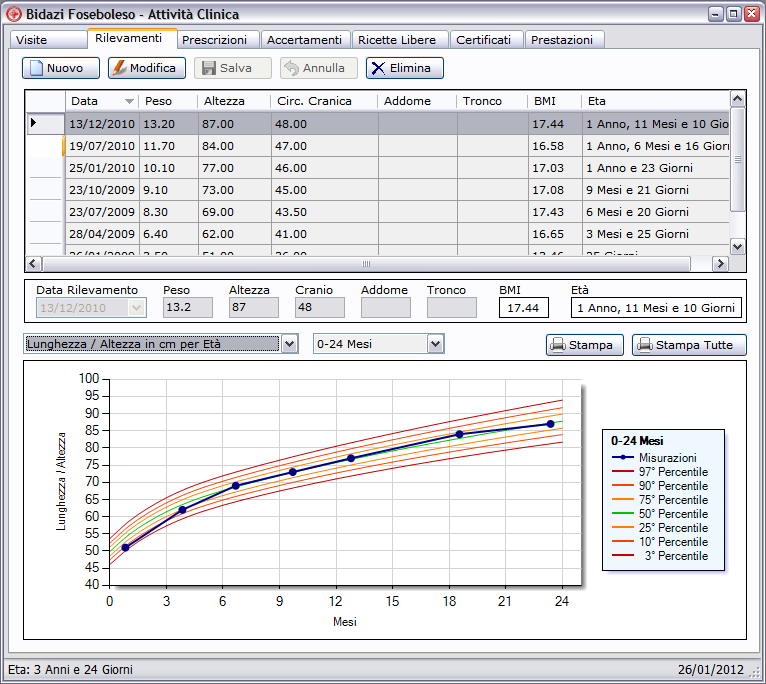The width and height of the screenshot is (766, 684).
Task: Click the Elimina delete X button
Action: (x=404, y=68)
